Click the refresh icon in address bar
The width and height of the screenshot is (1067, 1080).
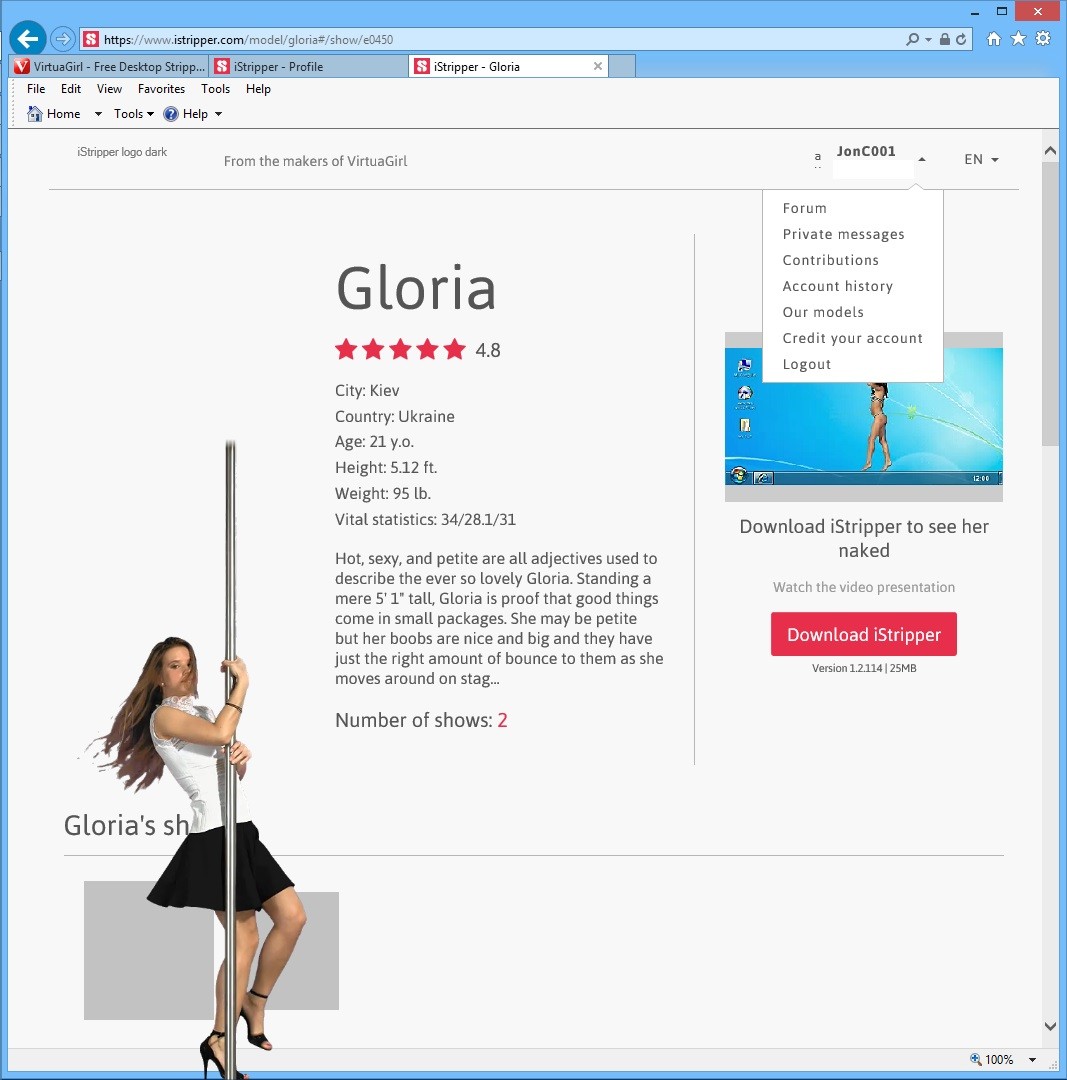click(x=961, y=39)
